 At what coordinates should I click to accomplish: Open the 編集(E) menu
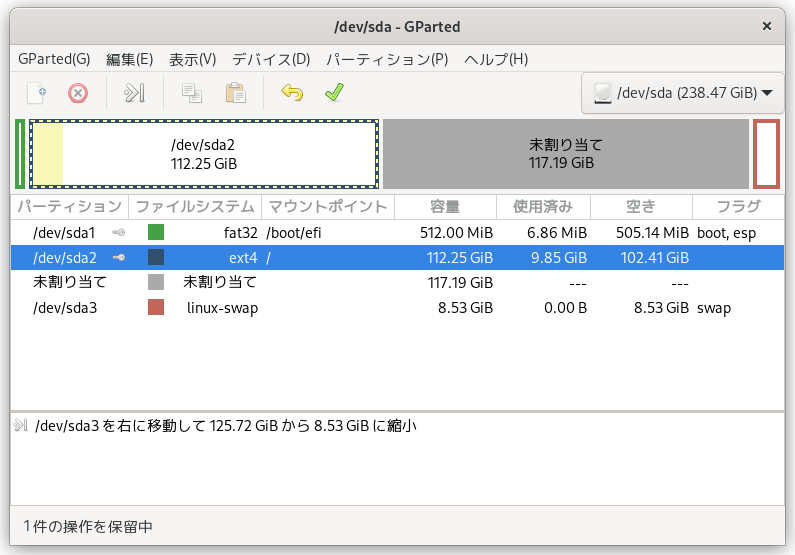point(129,59)
